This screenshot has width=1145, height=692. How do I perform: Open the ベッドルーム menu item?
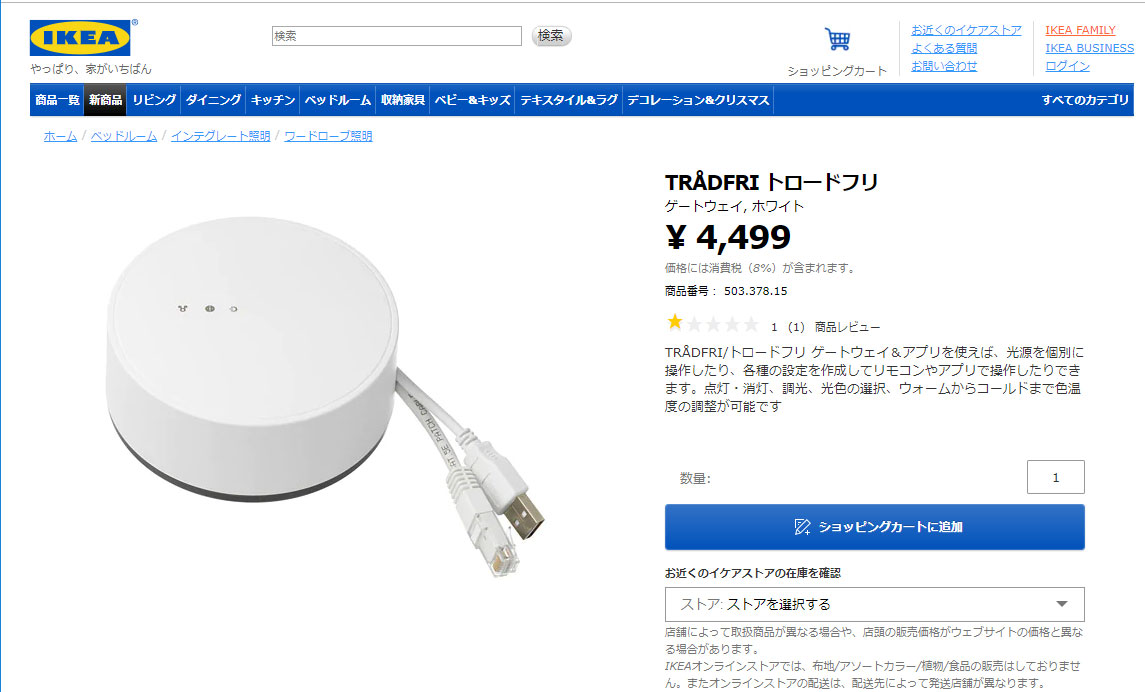(337, 100)
